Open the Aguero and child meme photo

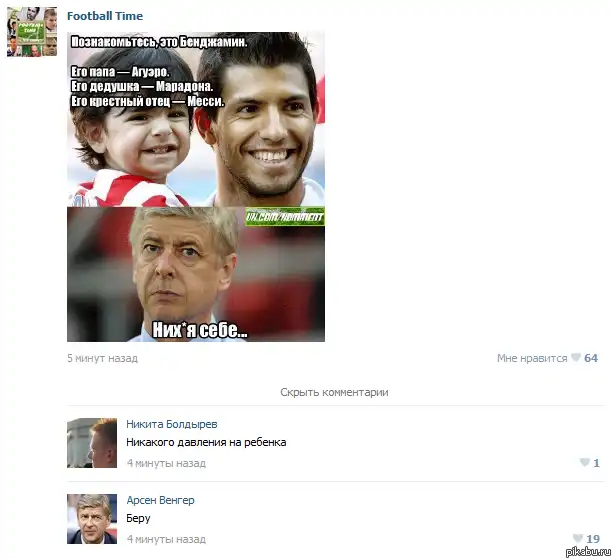click(x=196, y=187)
